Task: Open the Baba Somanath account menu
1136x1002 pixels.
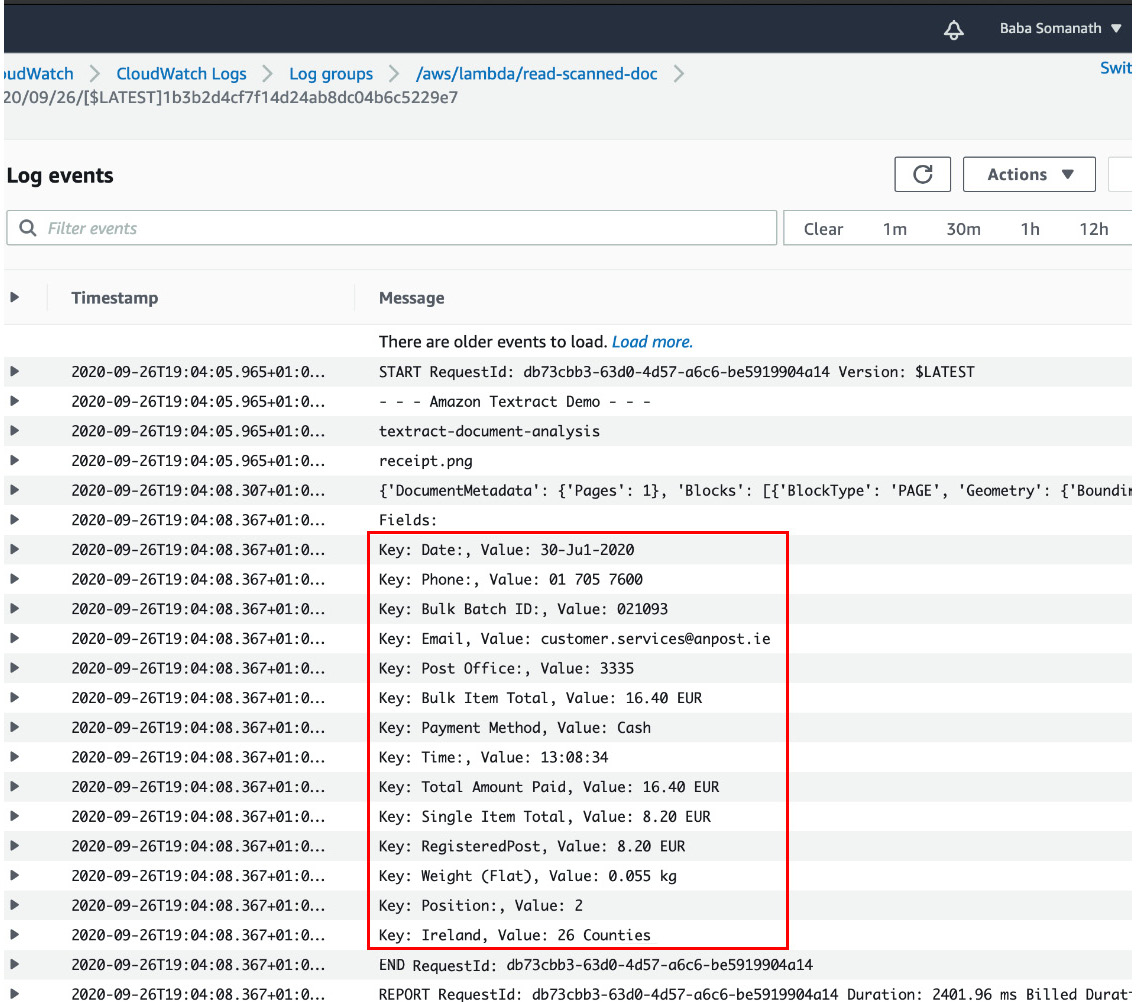Action: (1060, 28)
